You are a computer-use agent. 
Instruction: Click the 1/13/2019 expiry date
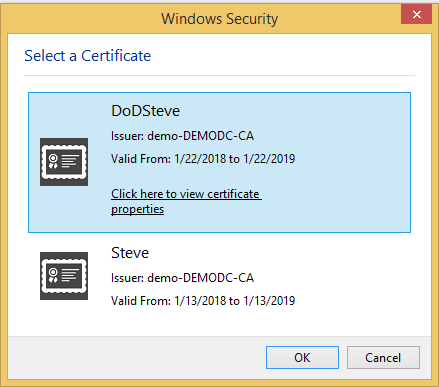269,301
